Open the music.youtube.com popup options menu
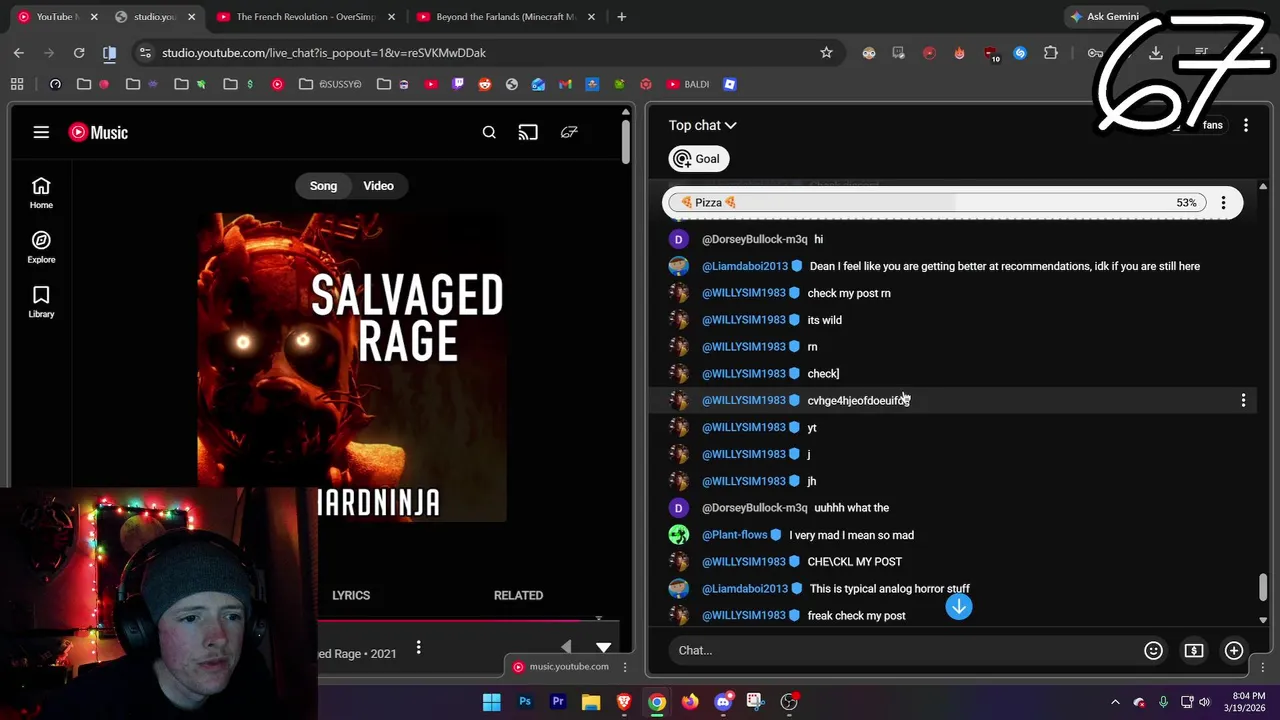This screenshot has height=720, width=1280. click(x=625, y=667)
